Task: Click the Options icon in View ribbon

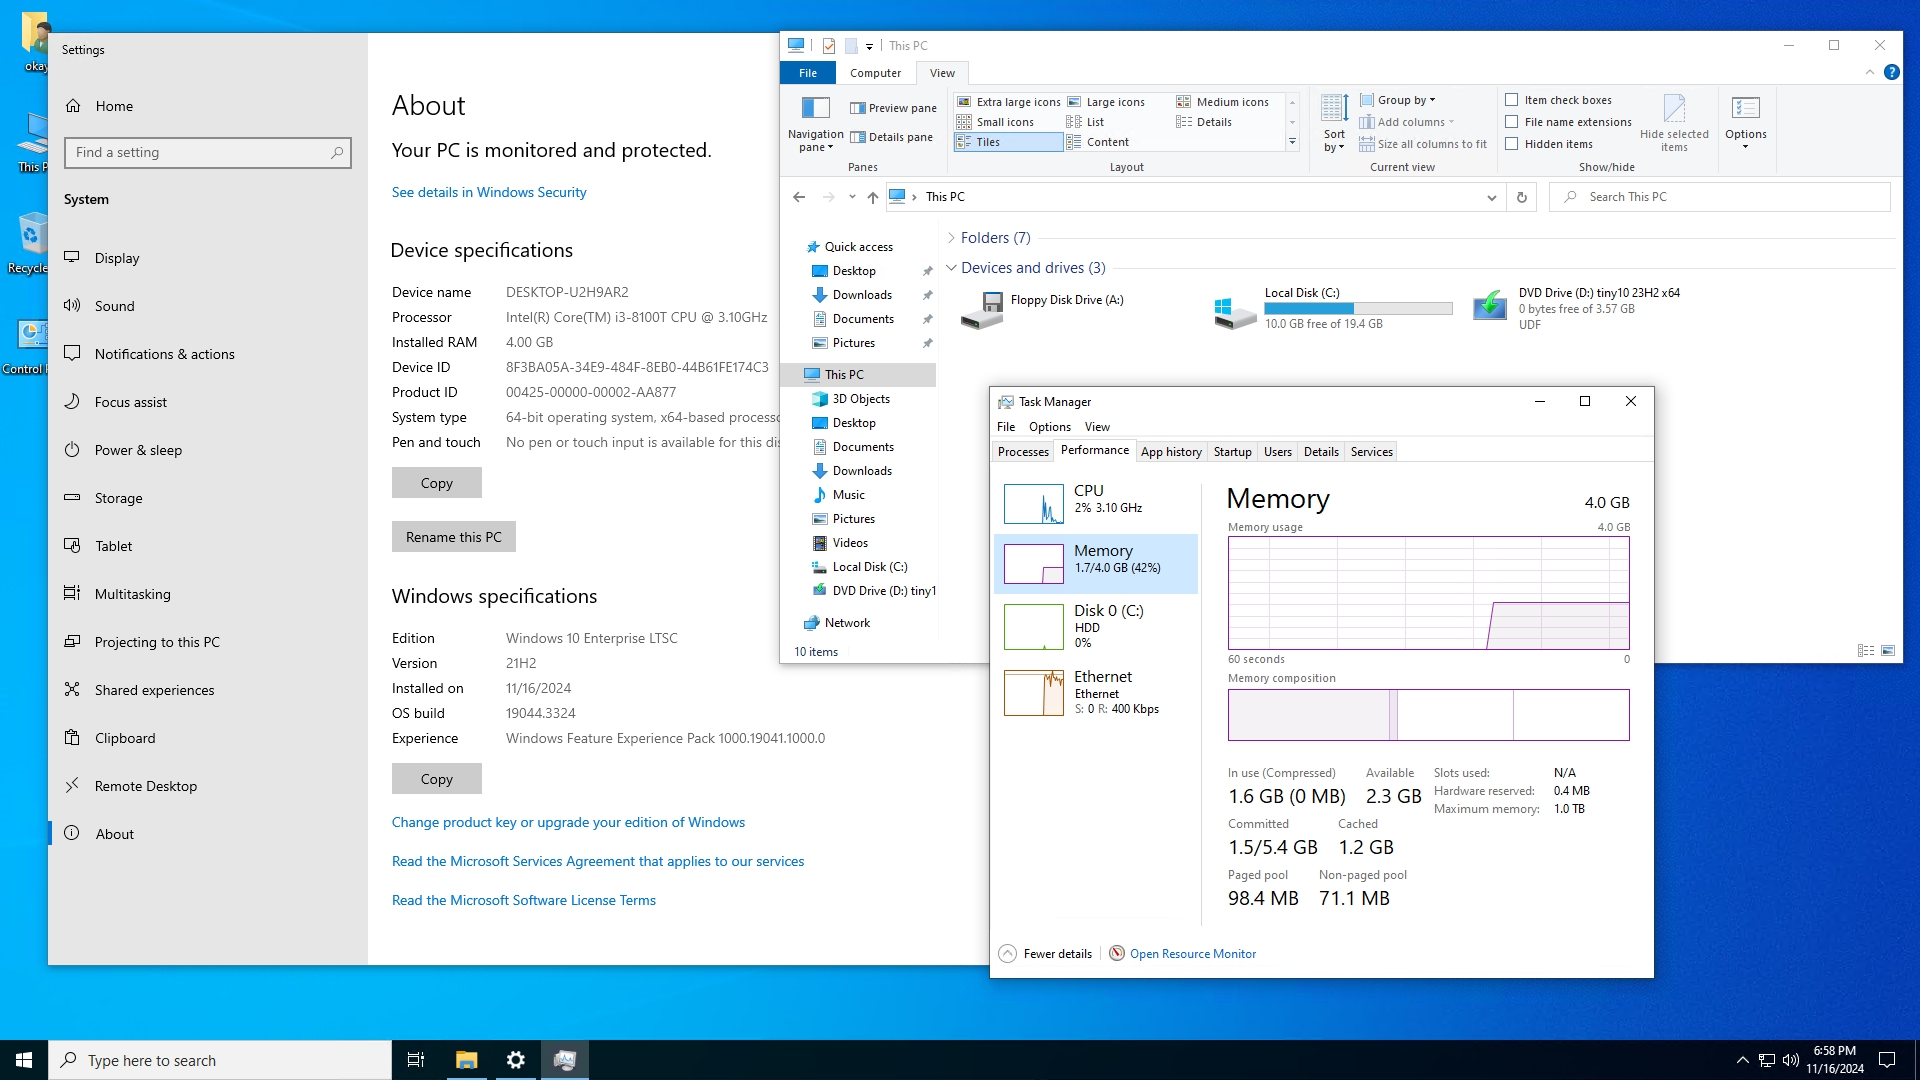Action: click(x=1745, y=108)
